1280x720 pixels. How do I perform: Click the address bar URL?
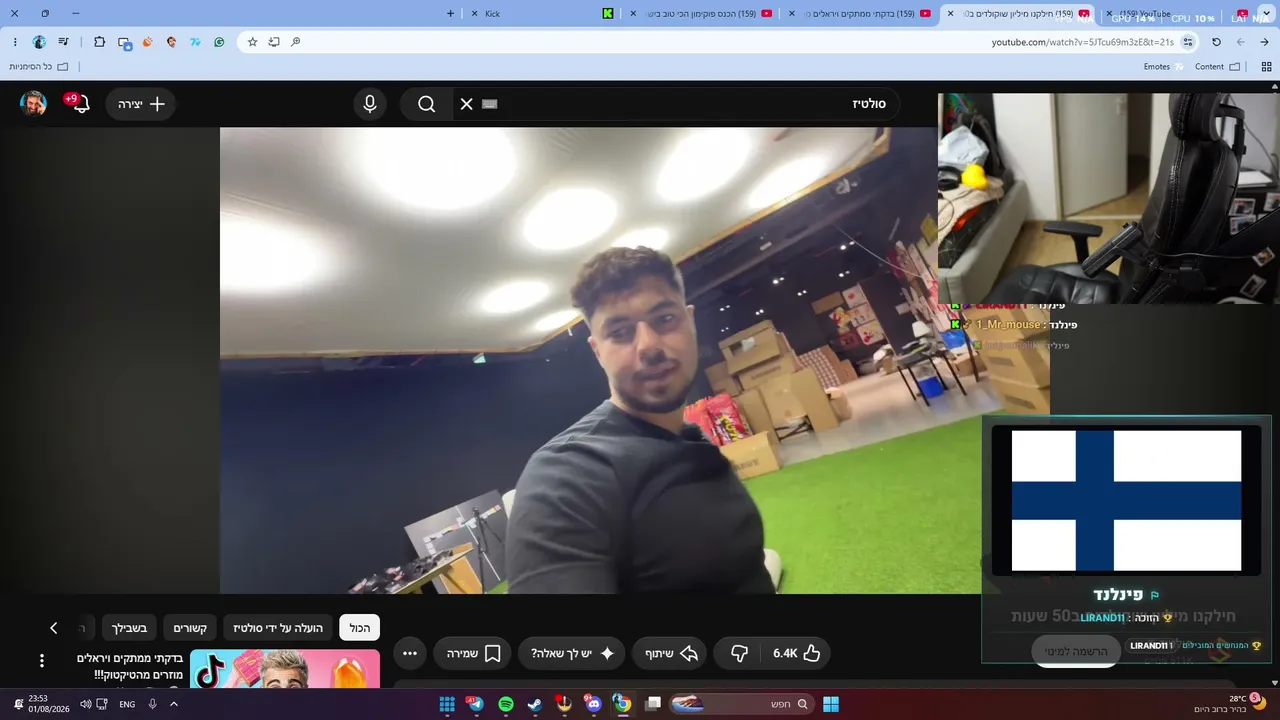[x=1083, y=42]
